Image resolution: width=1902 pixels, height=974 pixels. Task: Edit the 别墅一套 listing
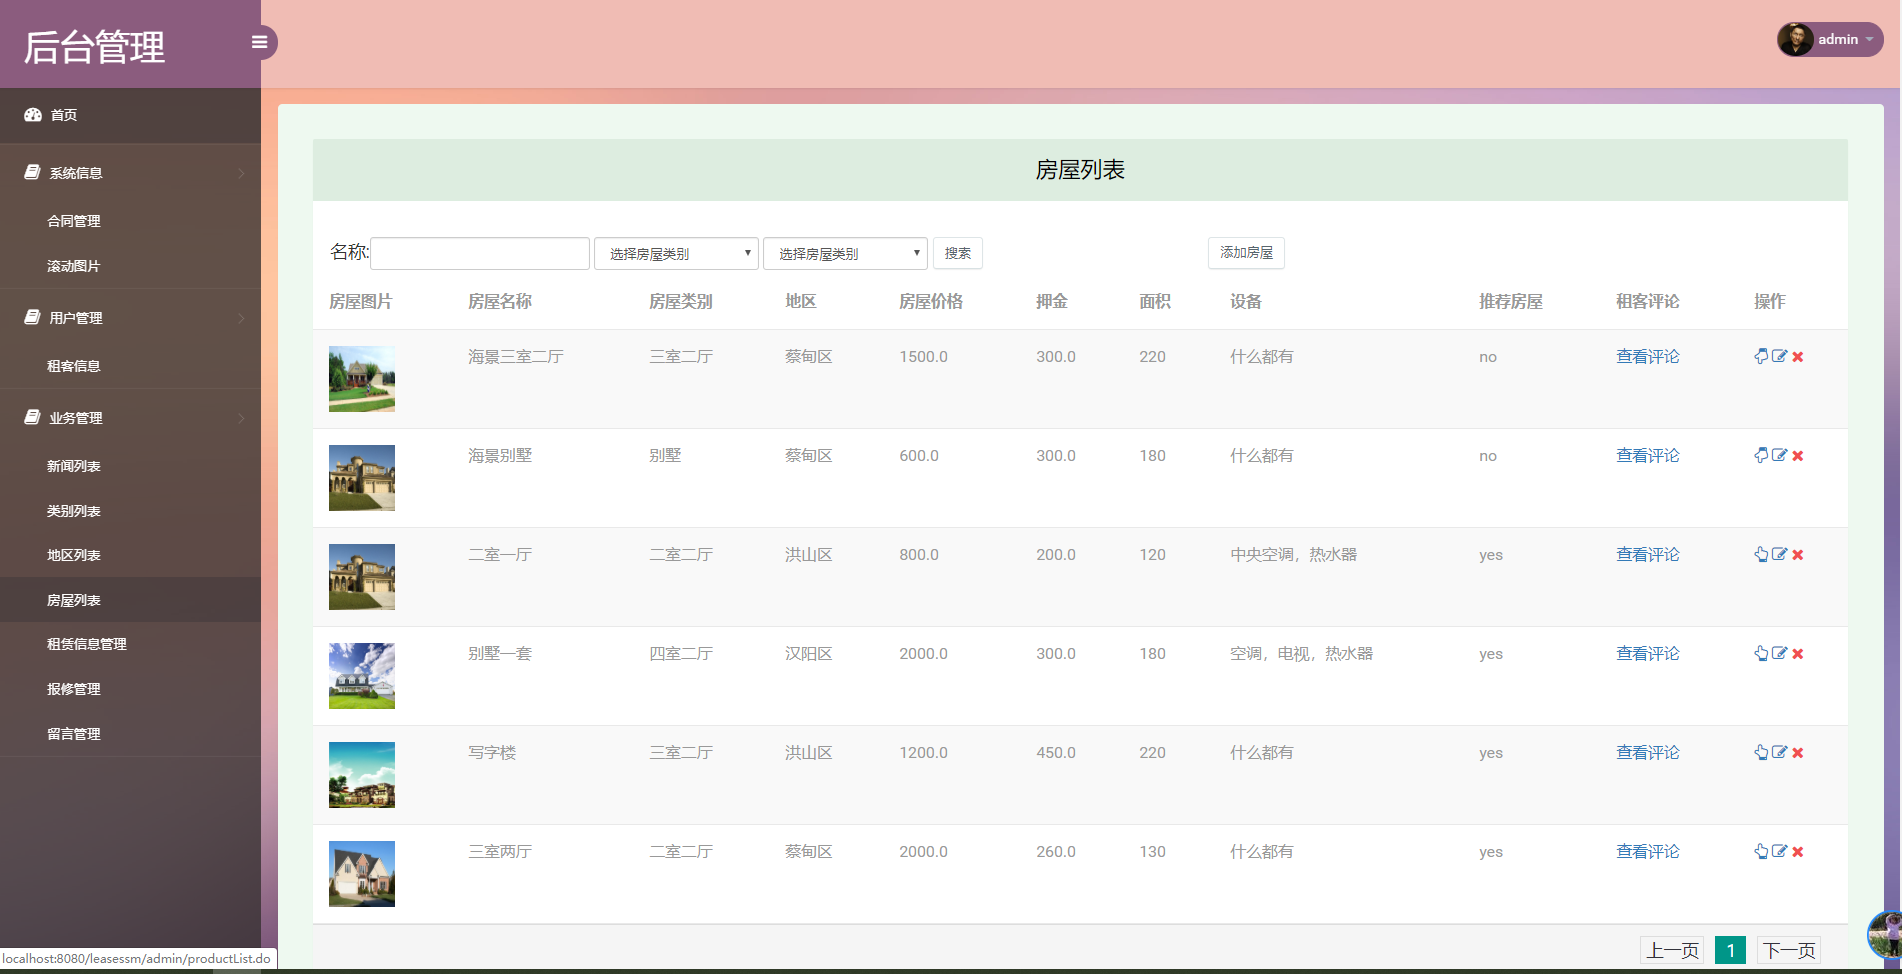click(1779, 653)
